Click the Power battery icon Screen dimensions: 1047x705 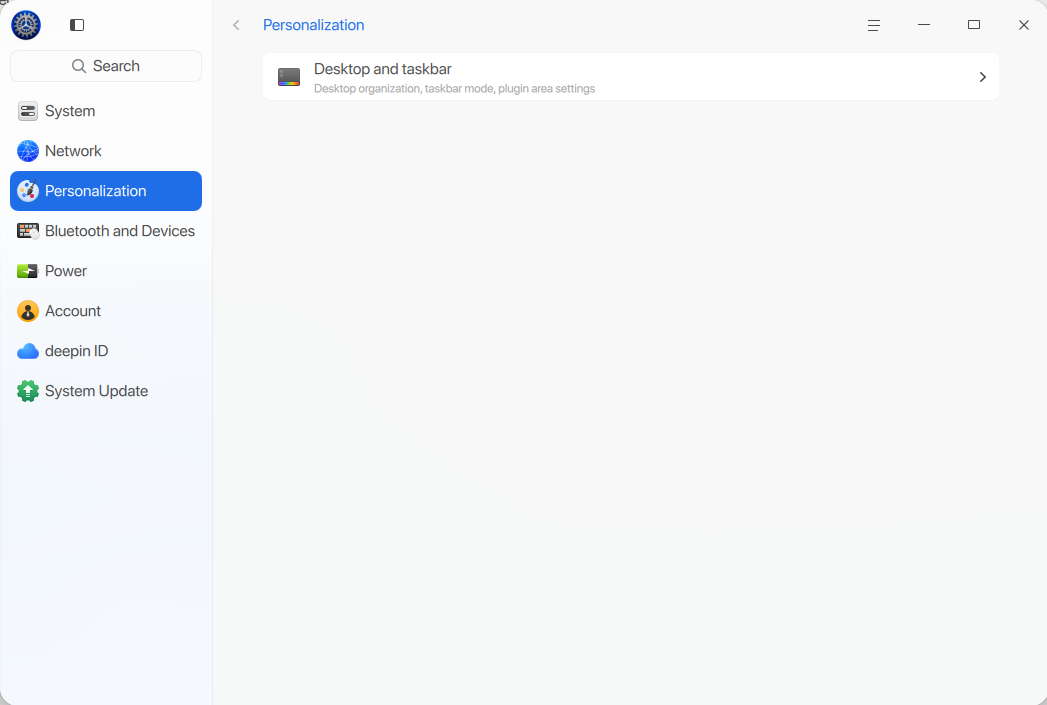tap(27, 271)
